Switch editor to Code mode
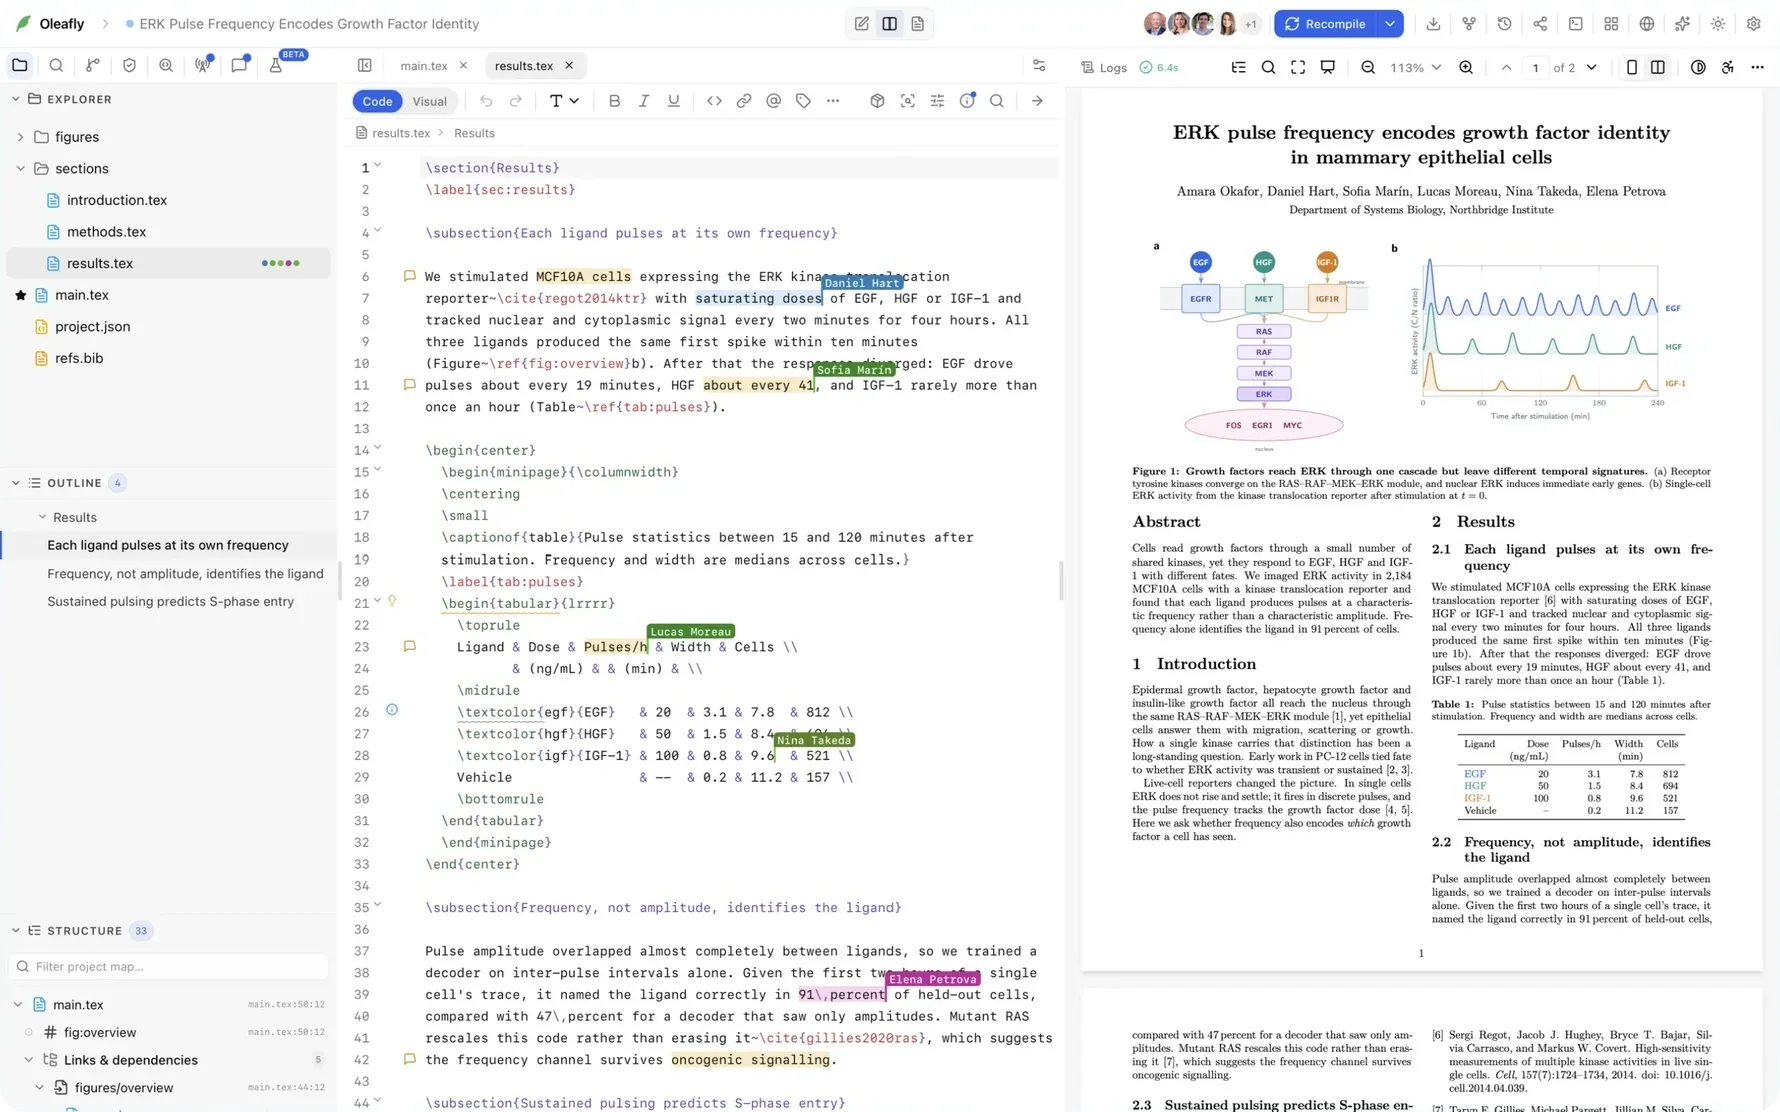This screenshot has width=1780, height=1112. tap(377, 101)
